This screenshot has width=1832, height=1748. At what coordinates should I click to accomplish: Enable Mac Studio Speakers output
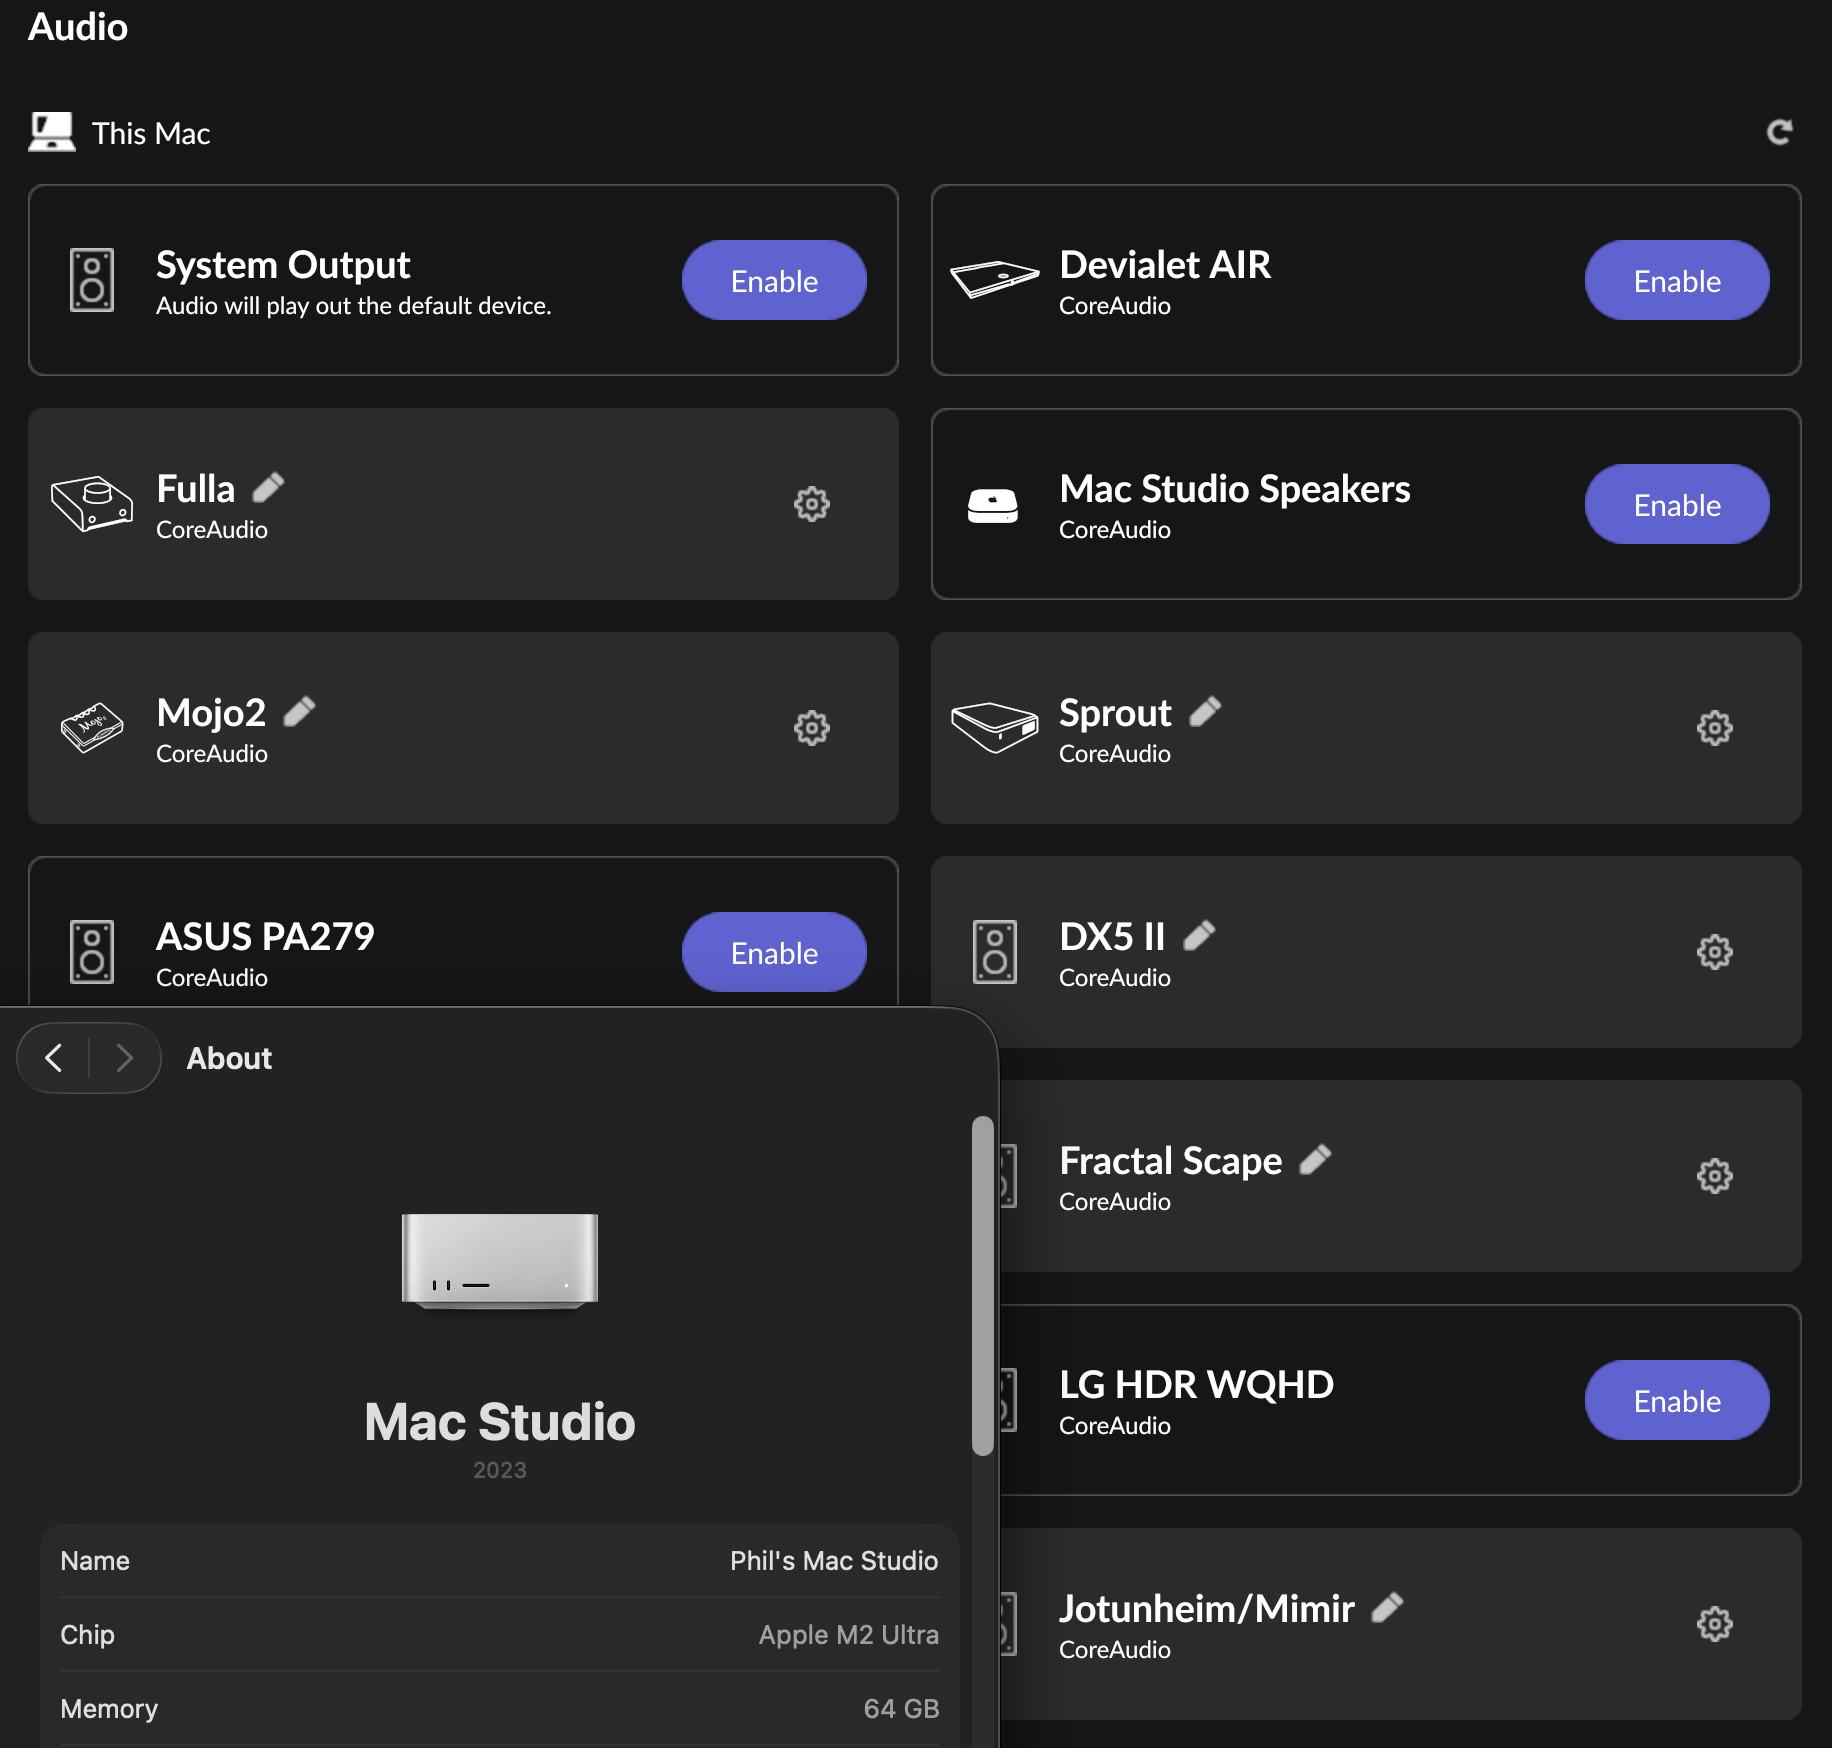coord(1676,505)
